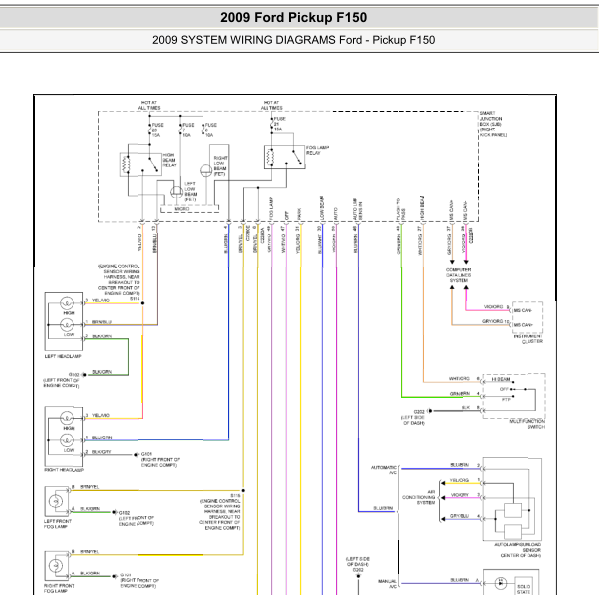Click the 'VIO/GRY' wire label at sensor
The width and height of the screenshot is (599, 595).
pos(460,495)
